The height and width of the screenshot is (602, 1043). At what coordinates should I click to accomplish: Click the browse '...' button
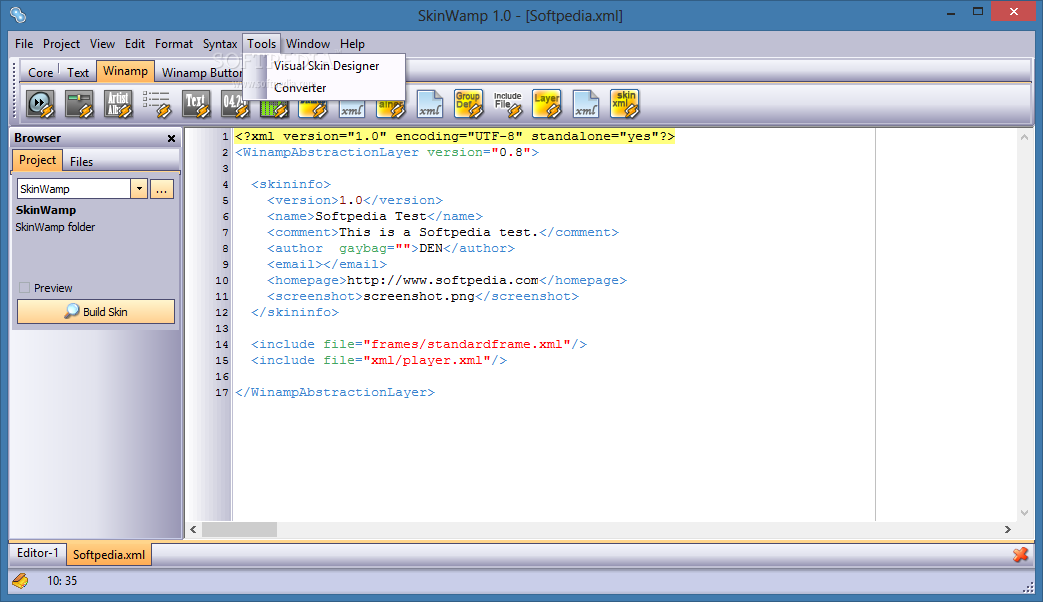[x=162, y=189]
